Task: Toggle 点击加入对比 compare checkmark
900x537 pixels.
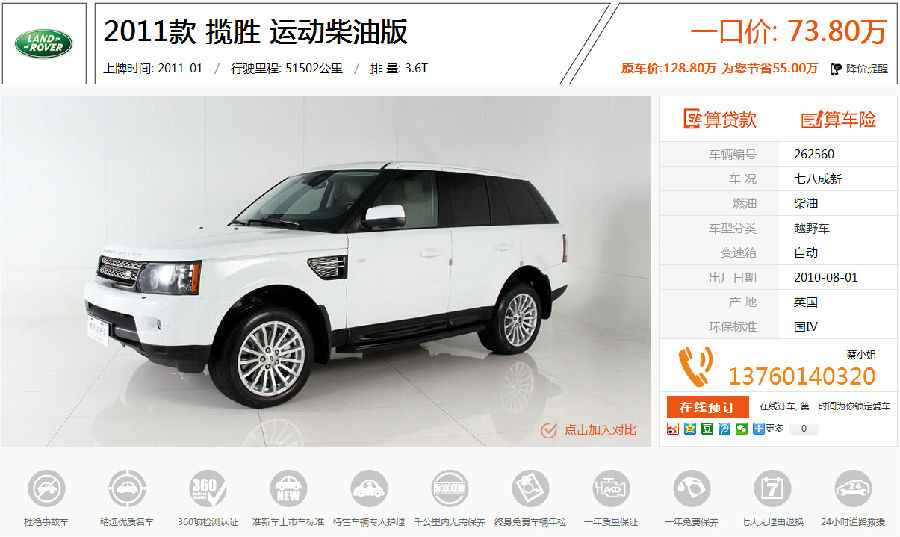Action: (549, 430)
